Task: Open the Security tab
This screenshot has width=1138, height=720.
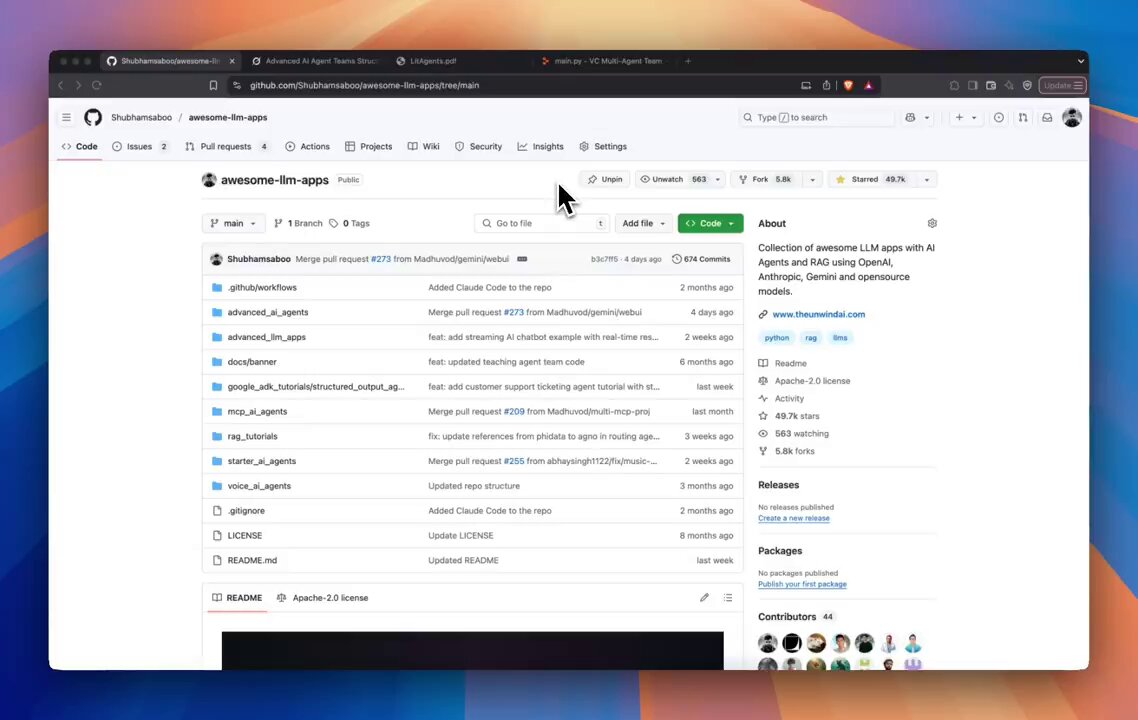Action: point(478,147)
